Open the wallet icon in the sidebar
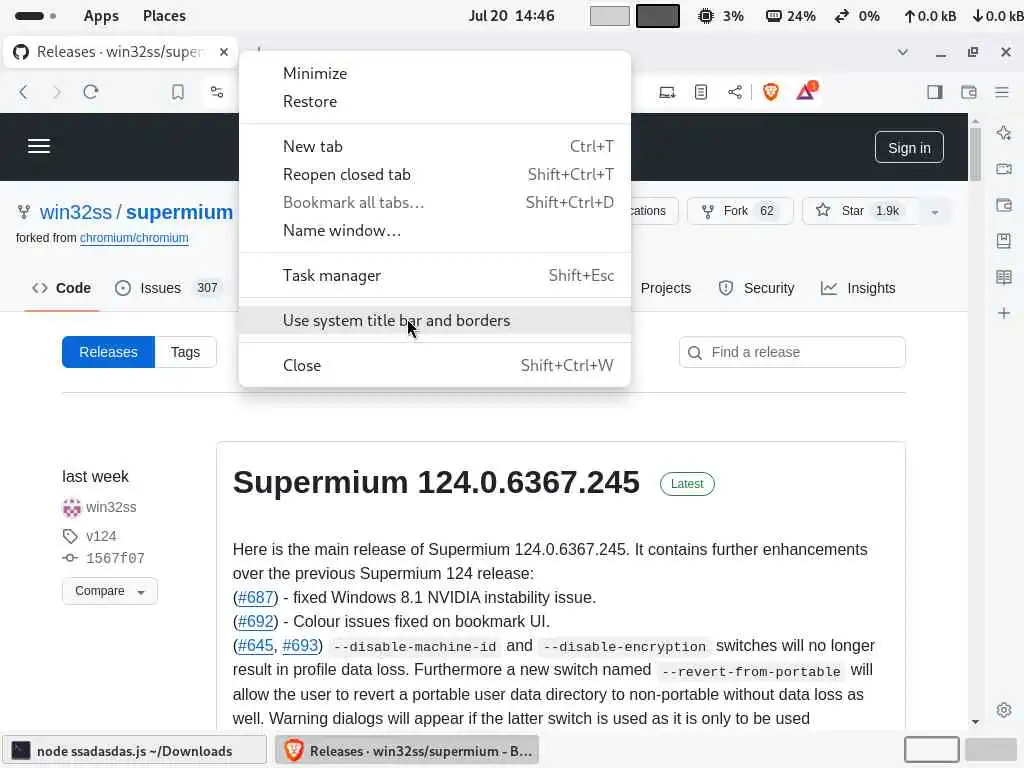 (x=1004, y=205)
